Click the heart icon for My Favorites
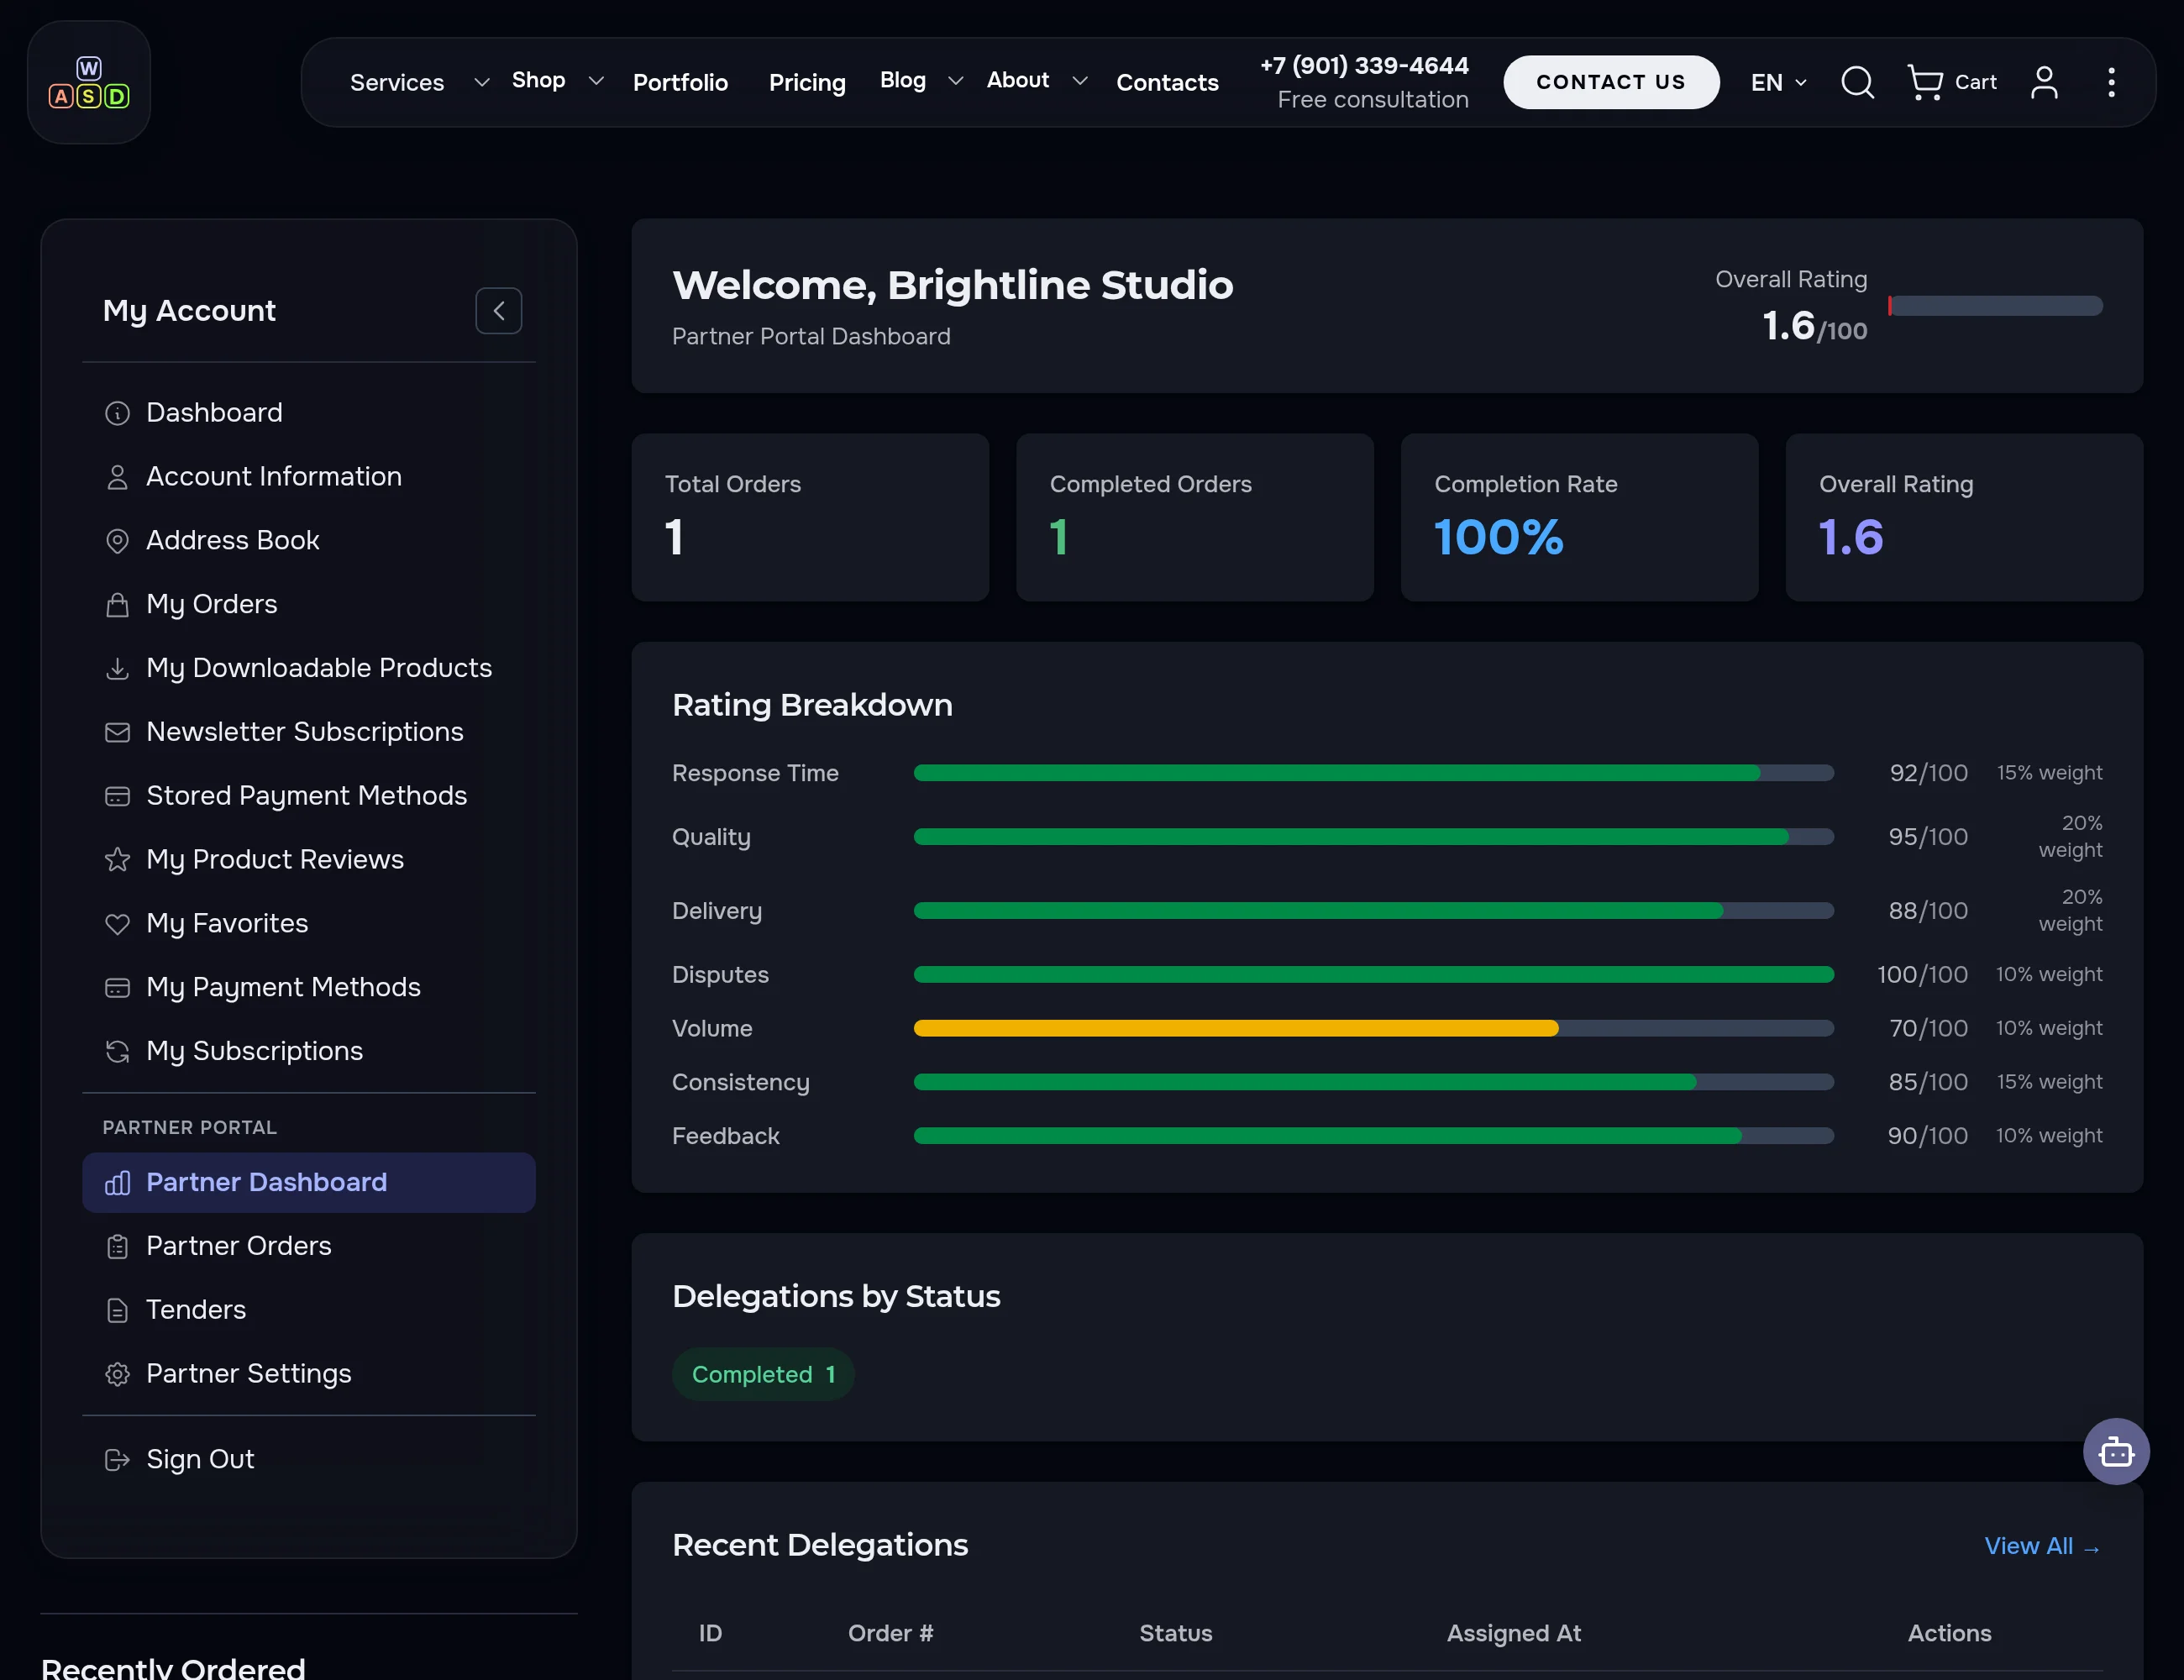Viewport: 2184px width, 1680px height. (117, 924)
